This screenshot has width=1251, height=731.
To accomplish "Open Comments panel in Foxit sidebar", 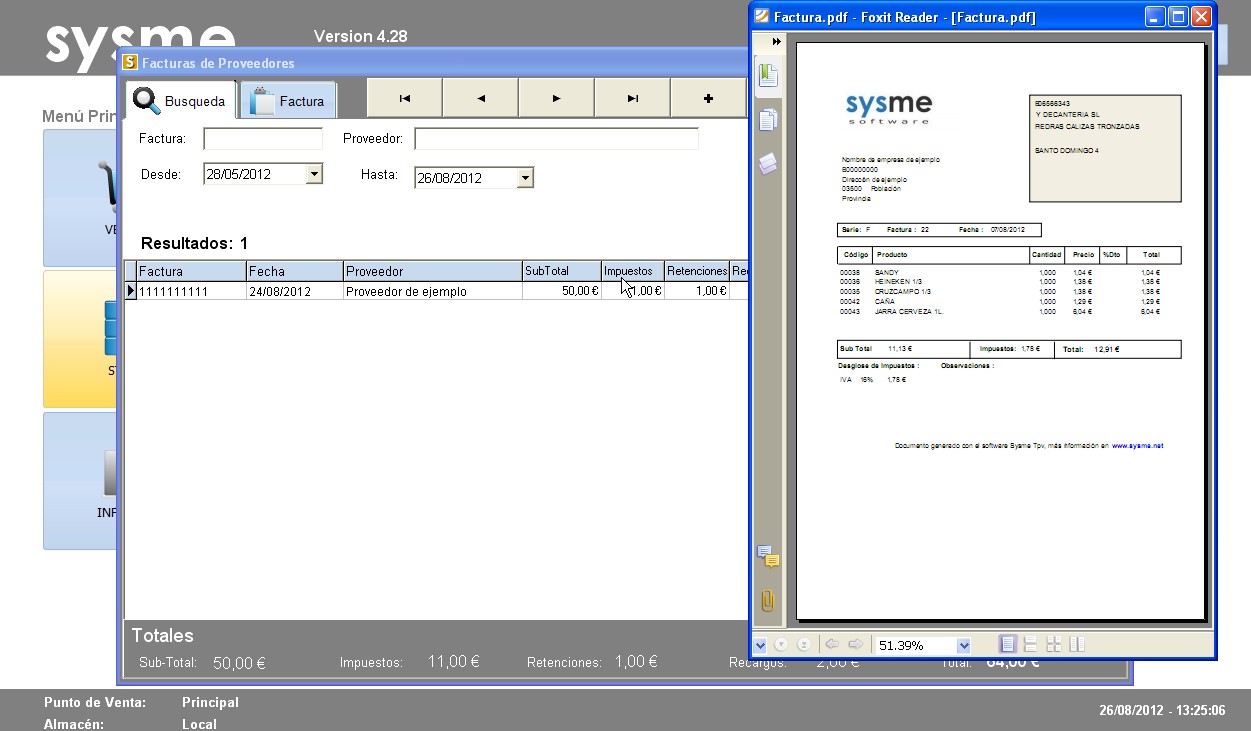I will pos(768,556).
